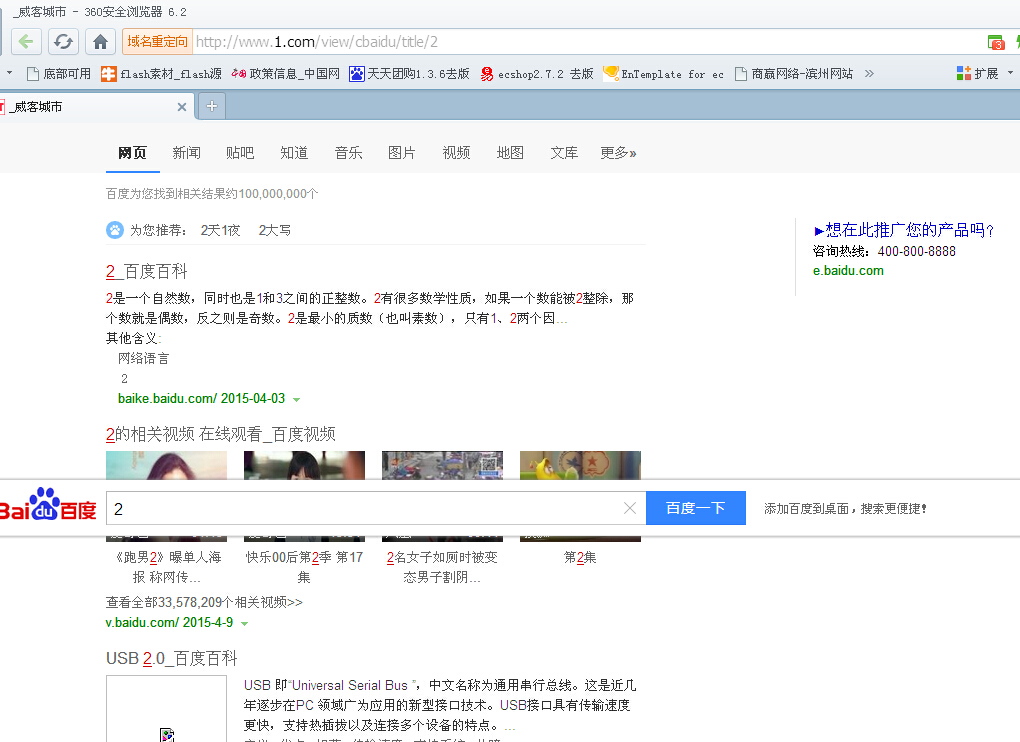Click the 《跑男2》曝单人海报 caption link
Viewport: 1020px width, 742px height.
tap(167, 567)
